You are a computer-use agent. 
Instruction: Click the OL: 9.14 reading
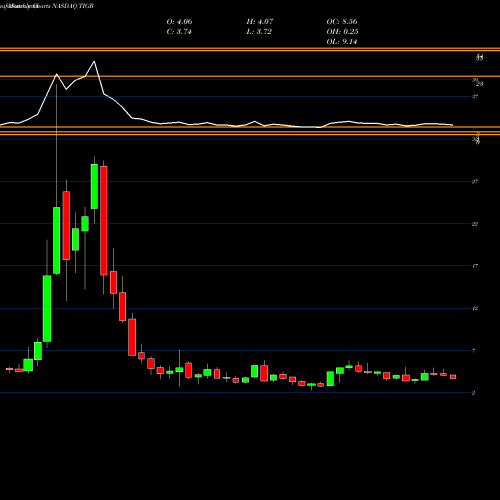pos(342,42)
